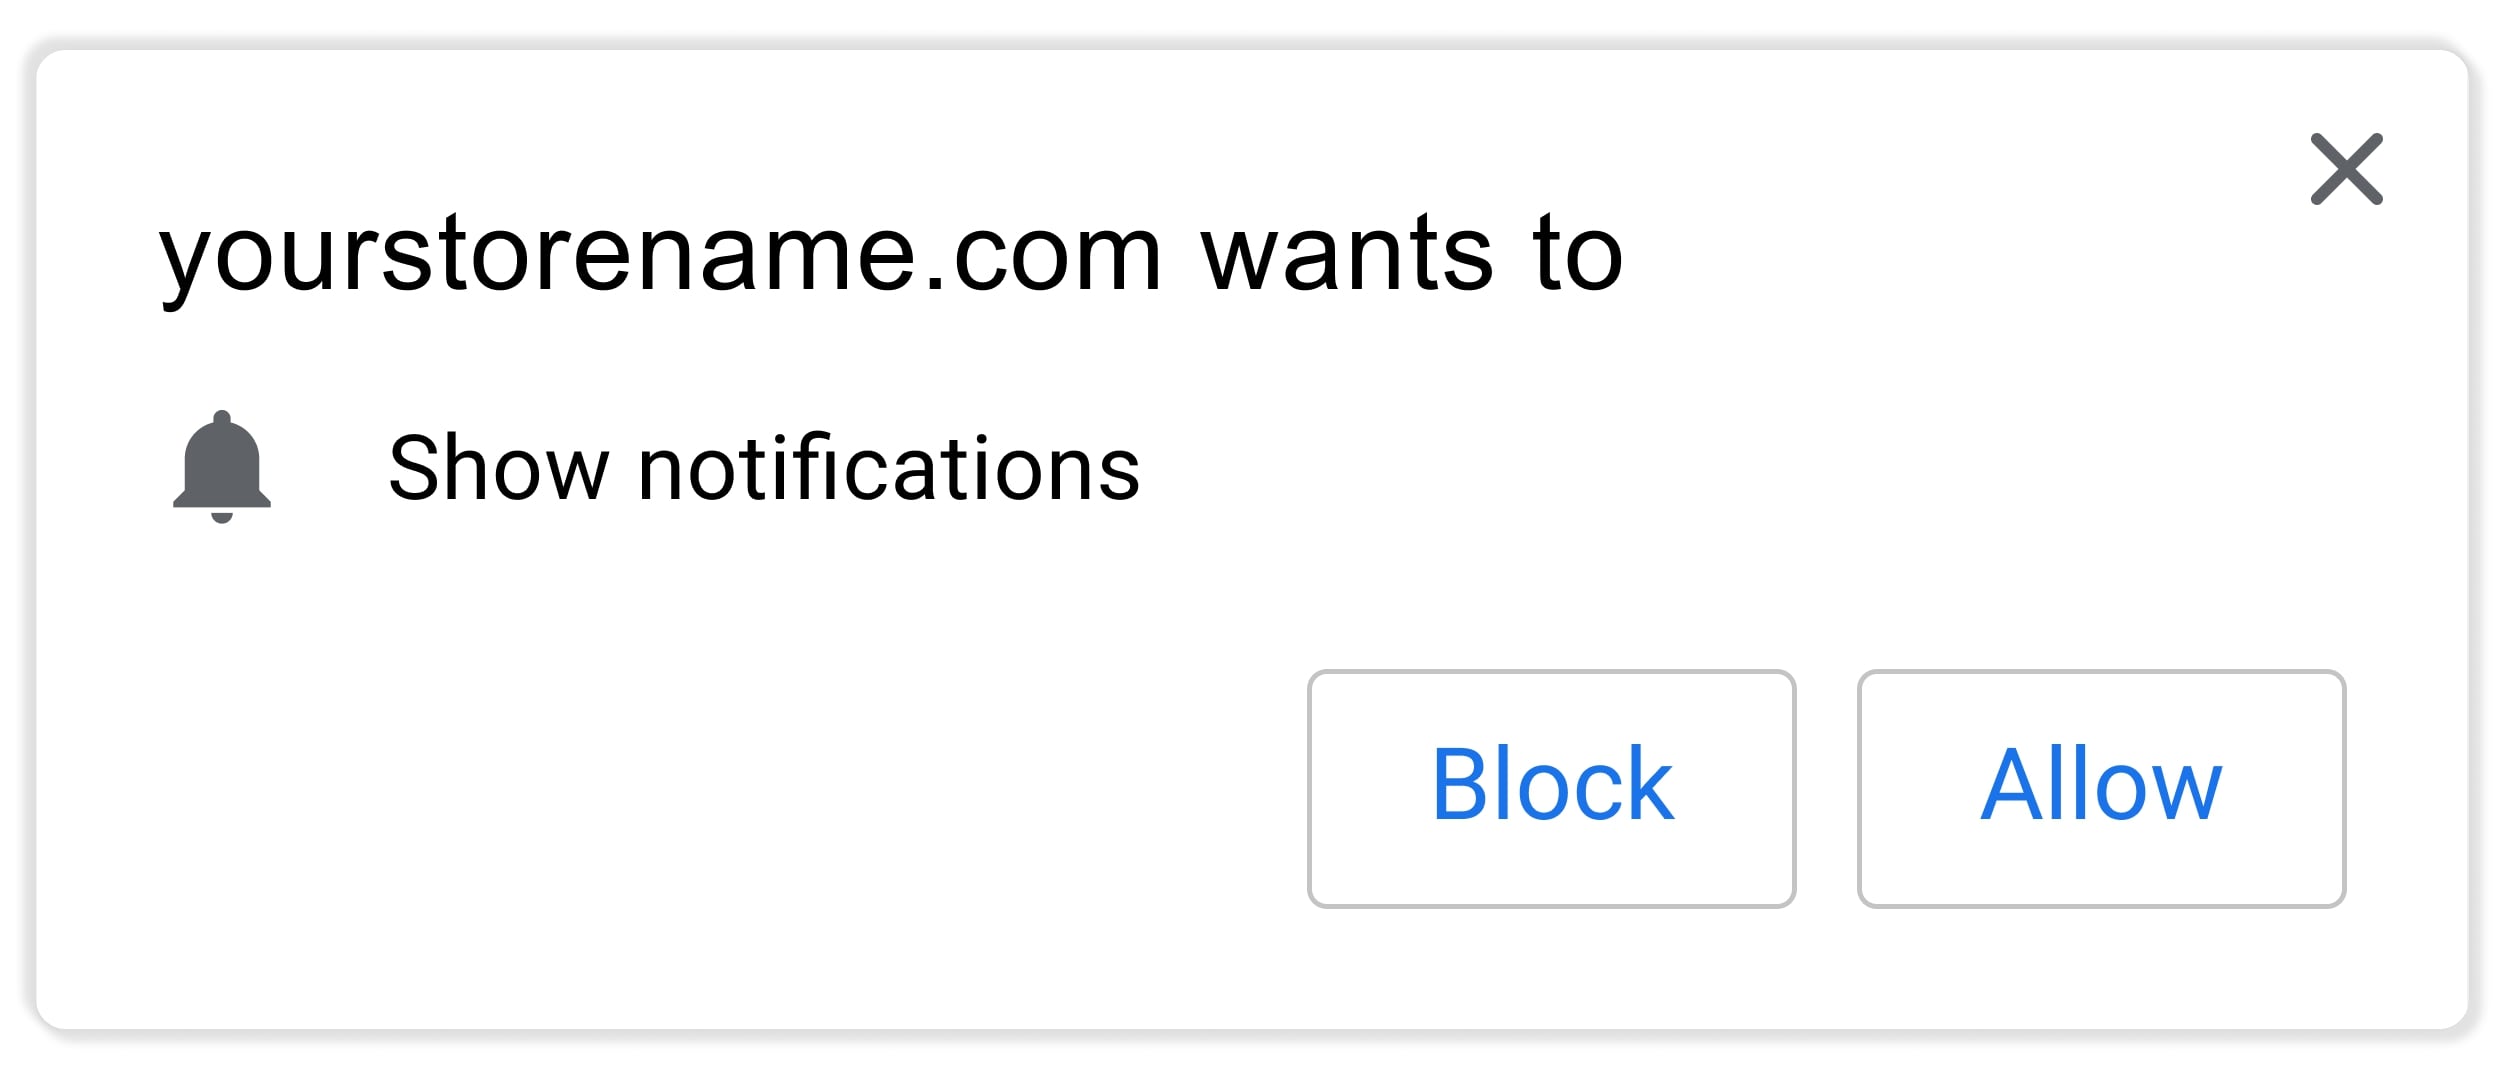Block notifications from yourstorename.com
Viewport: 2517px width, 1091px height.
(x=1551, y=788)
